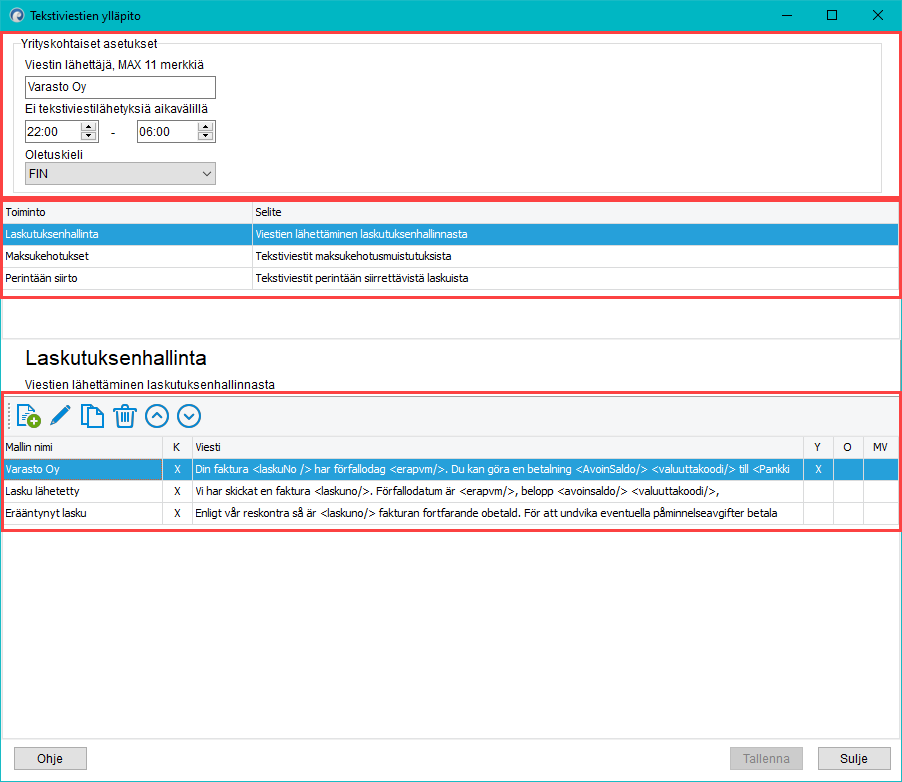
Task: Click the Tallenna button
Action: click(766, 758)
